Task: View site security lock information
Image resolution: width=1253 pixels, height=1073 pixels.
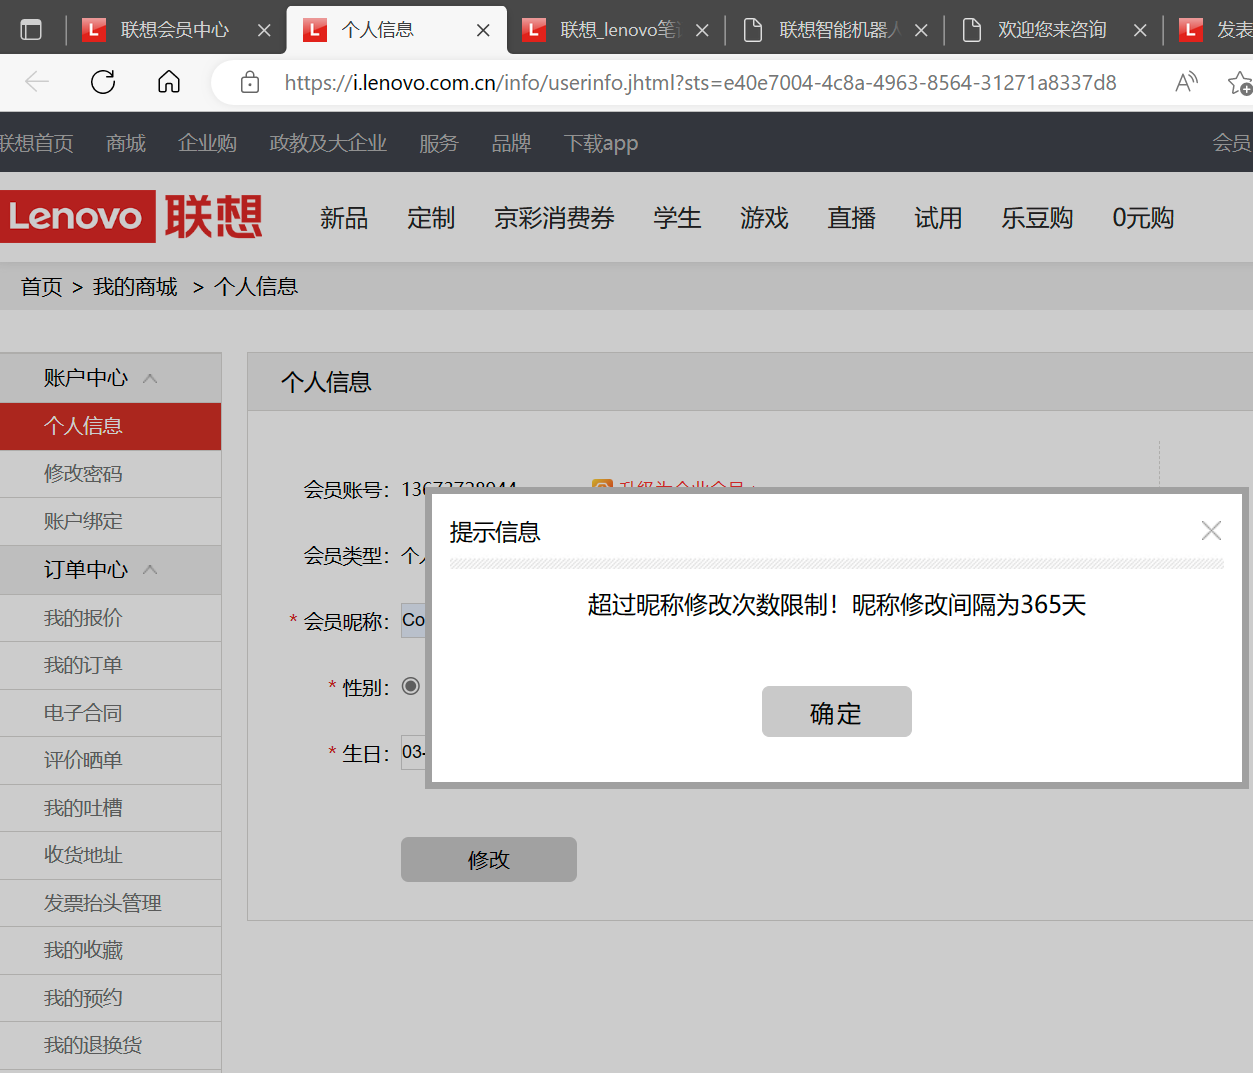Action: coord(250,82)
